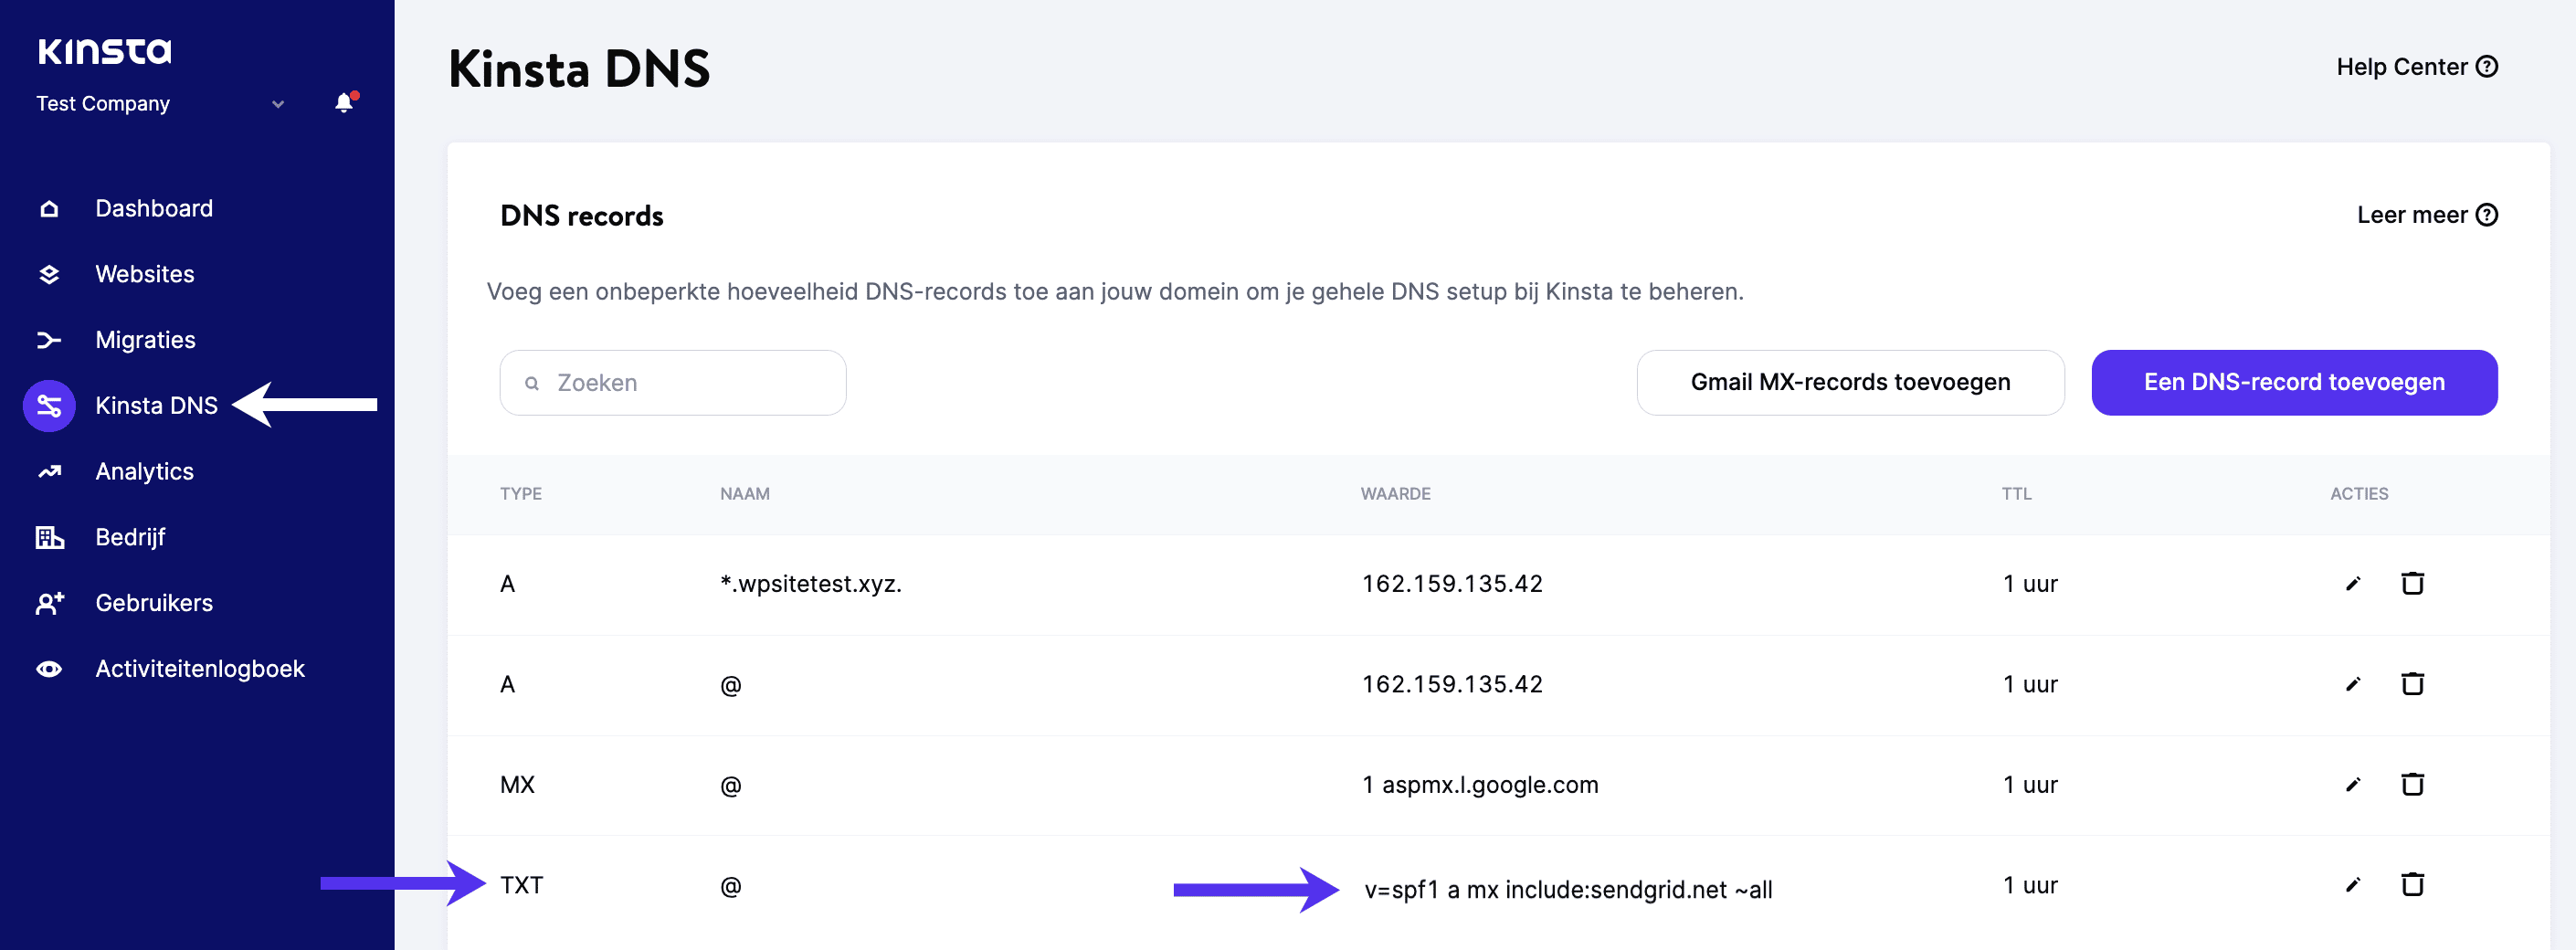The width and height of the screenshot is (2576, 950).
Task: Click the TYPE column header
Action: click(x=521, y=494)
